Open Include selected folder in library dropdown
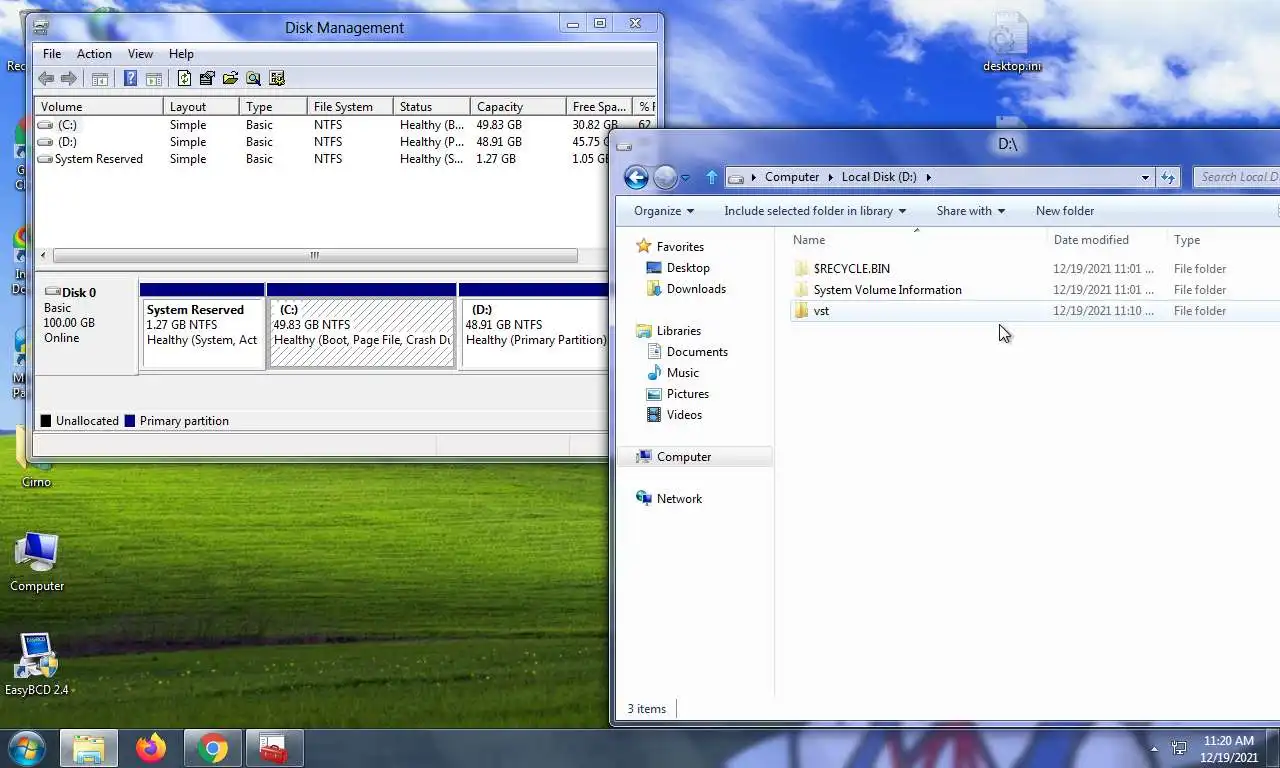This screenshot has width=1280, height=768. pyautogui.click(x=815, y=211)
